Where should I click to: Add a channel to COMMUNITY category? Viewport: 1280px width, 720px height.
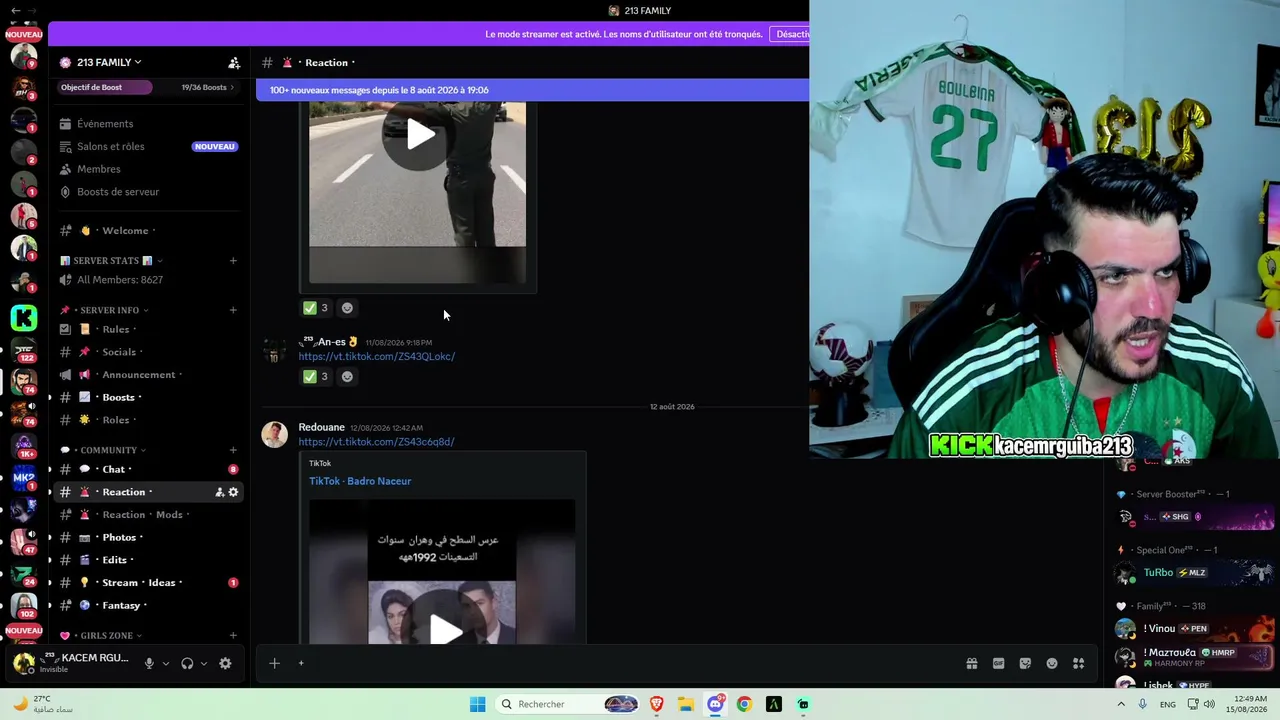pyautogui.click(x=233, y=450)
